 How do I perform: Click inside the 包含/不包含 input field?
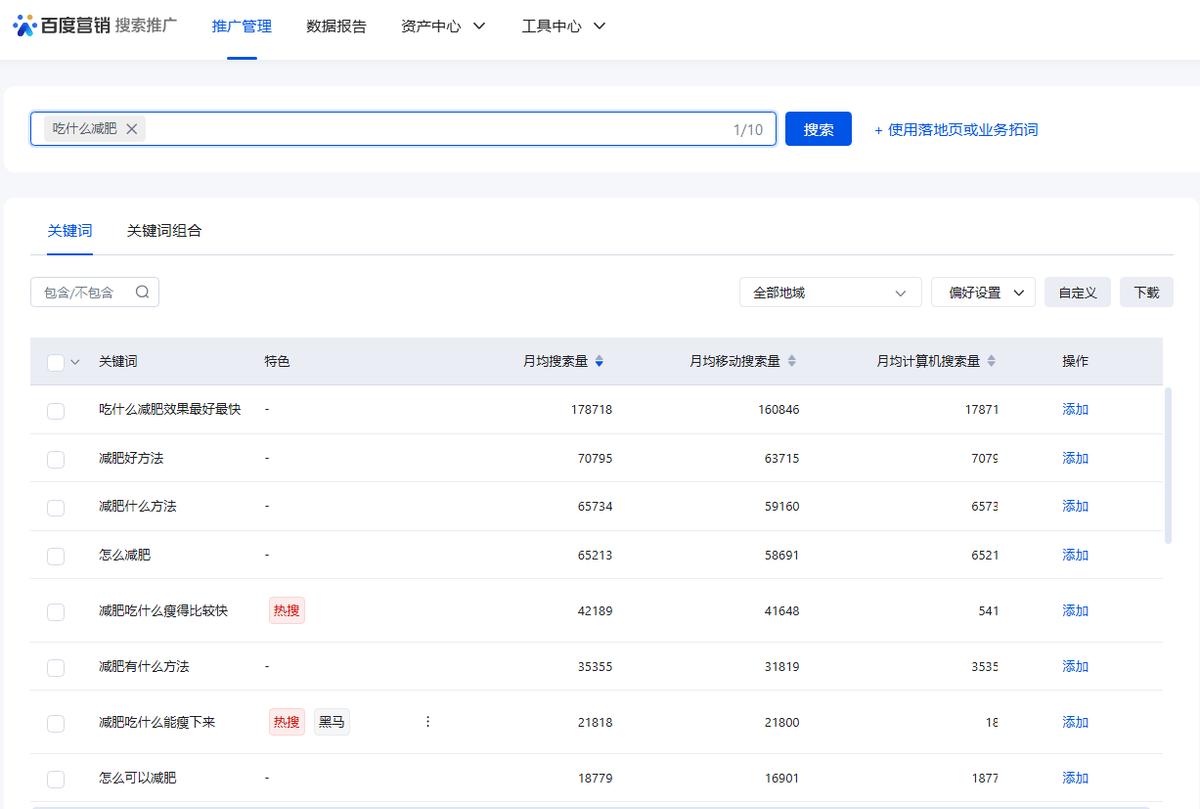[85, 291]
